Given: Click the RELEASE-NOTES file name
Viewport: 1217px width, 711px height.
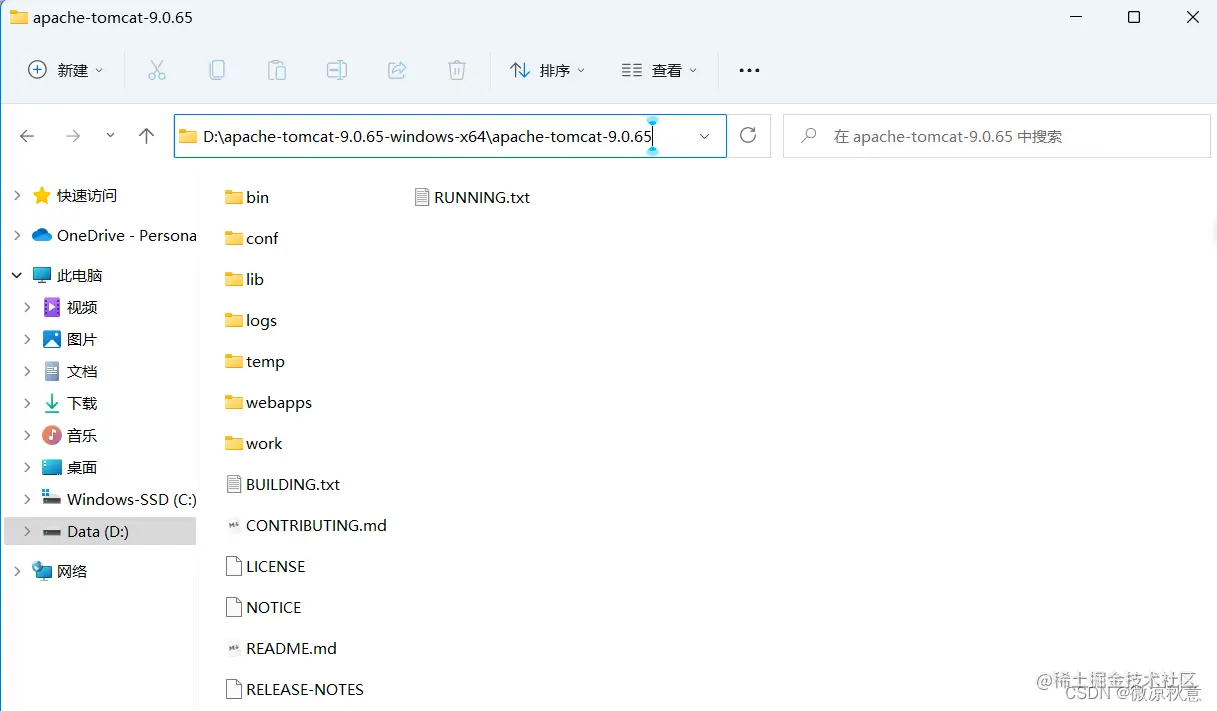Looking at the screenshot, I should click(305, 689).
